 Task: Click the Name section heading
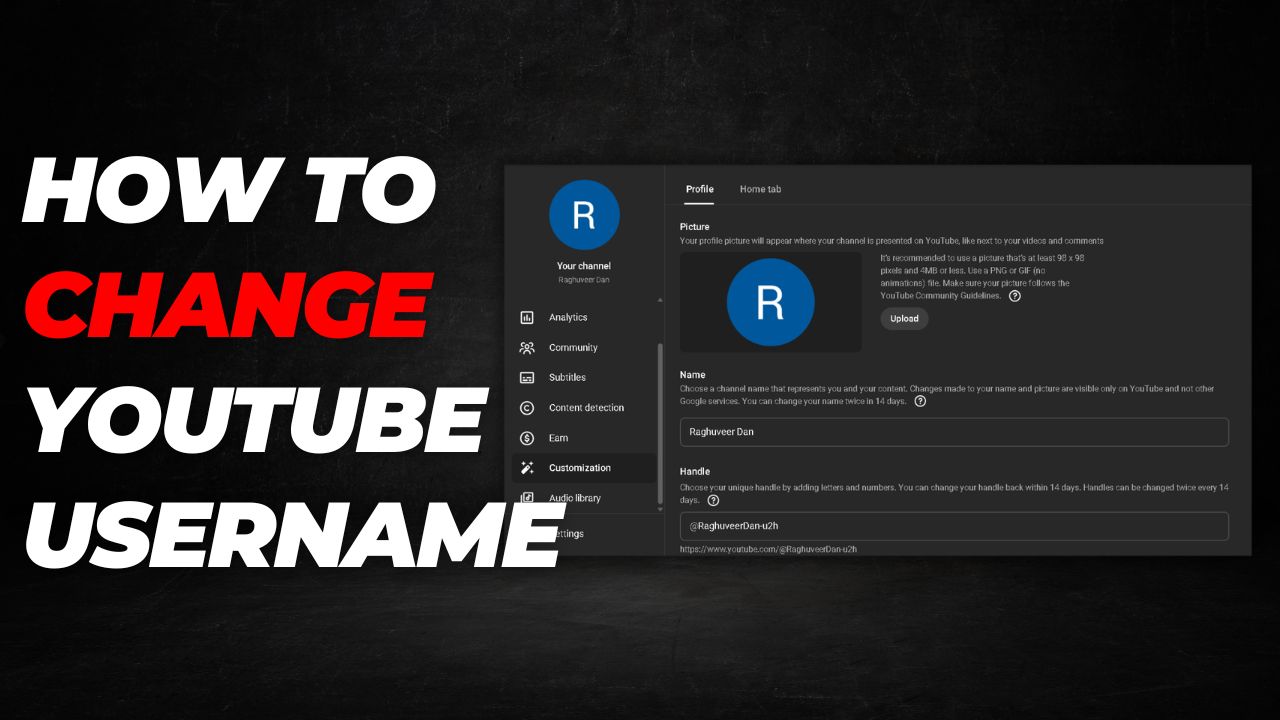[x=693, y=375]
